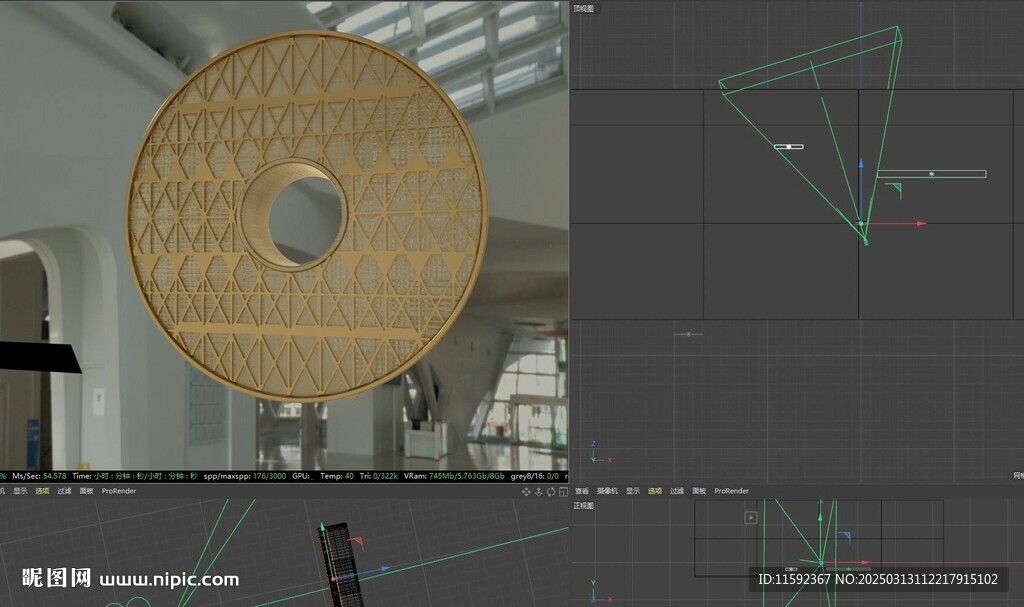Select the small white rectangle light in top view

tap(789, 146)
